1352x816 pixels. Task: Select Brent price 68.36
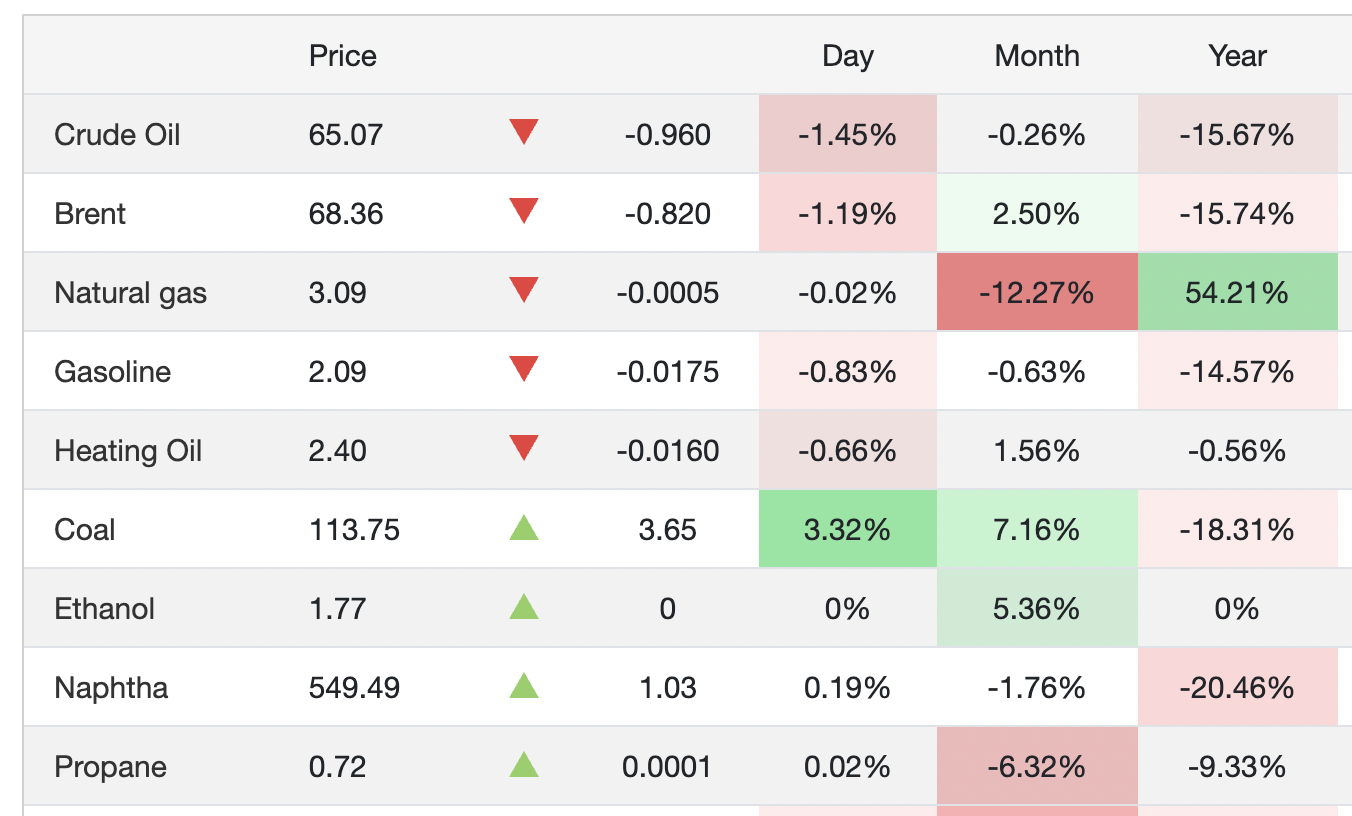[x=346, y=213]
